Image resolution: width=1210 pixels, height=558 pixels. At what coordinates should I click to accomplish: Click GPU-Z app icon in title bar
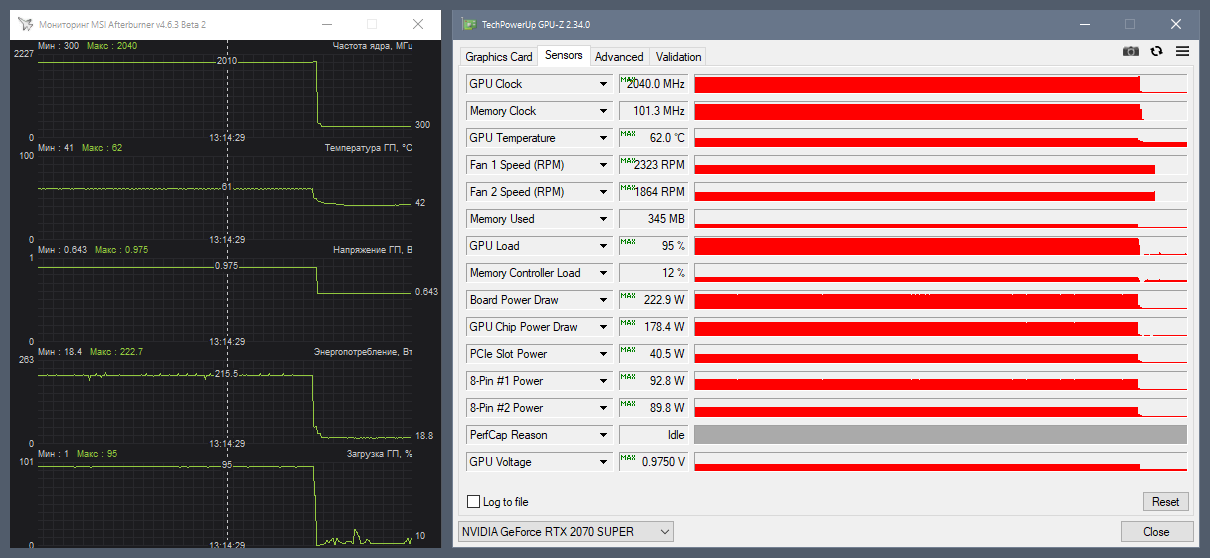[469, 24]
